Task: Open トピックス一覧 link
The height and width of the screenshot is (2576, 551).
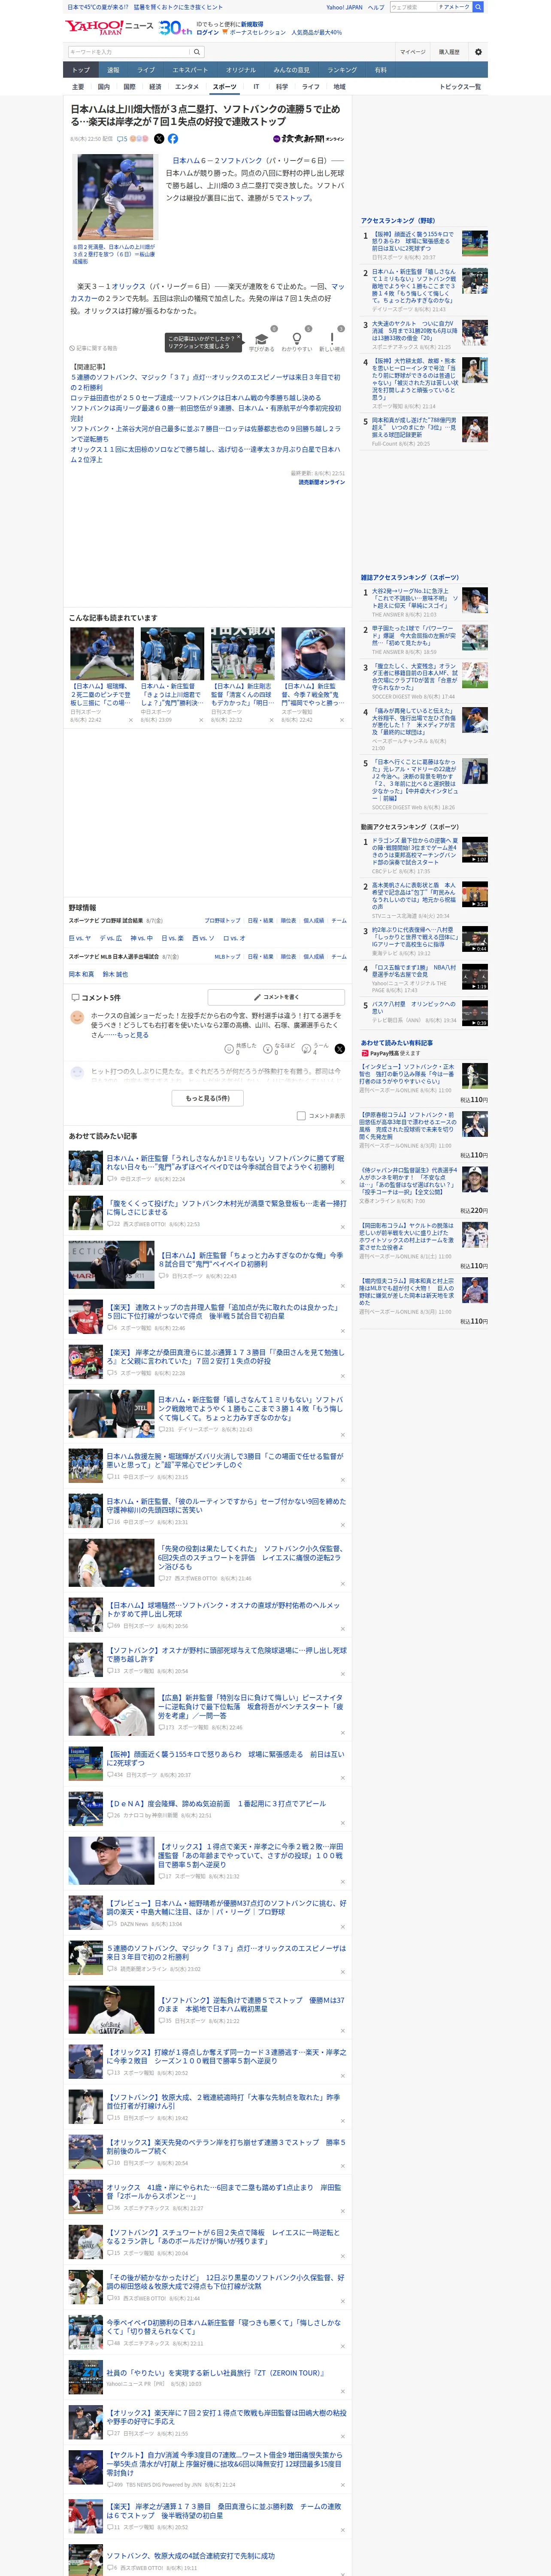Action: pos(460,87)
